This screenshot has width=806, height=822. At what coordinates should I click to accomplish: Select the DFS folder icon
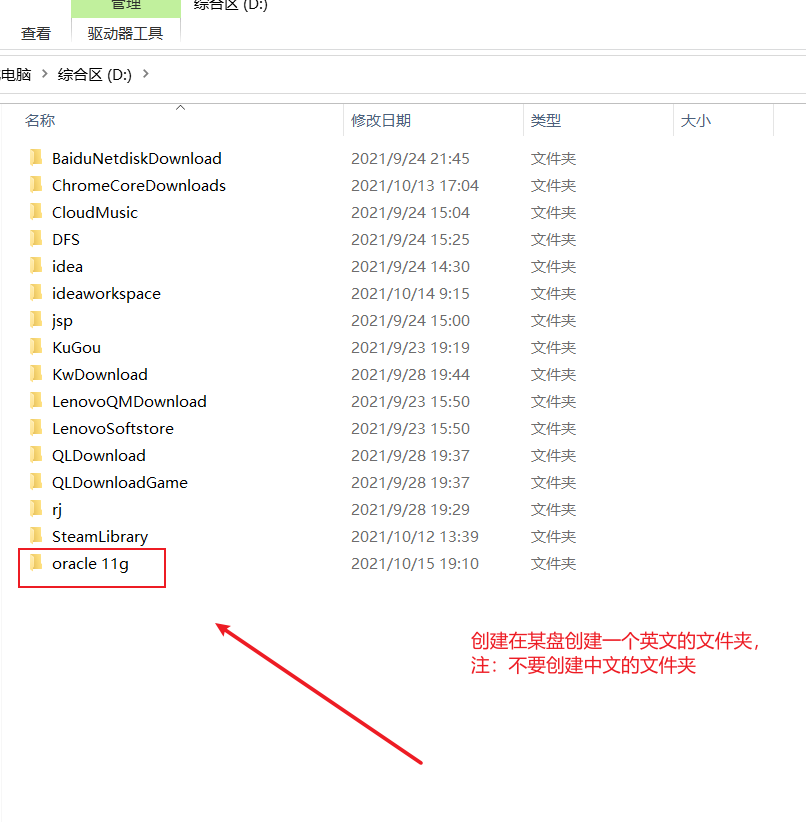click(37, 239)
